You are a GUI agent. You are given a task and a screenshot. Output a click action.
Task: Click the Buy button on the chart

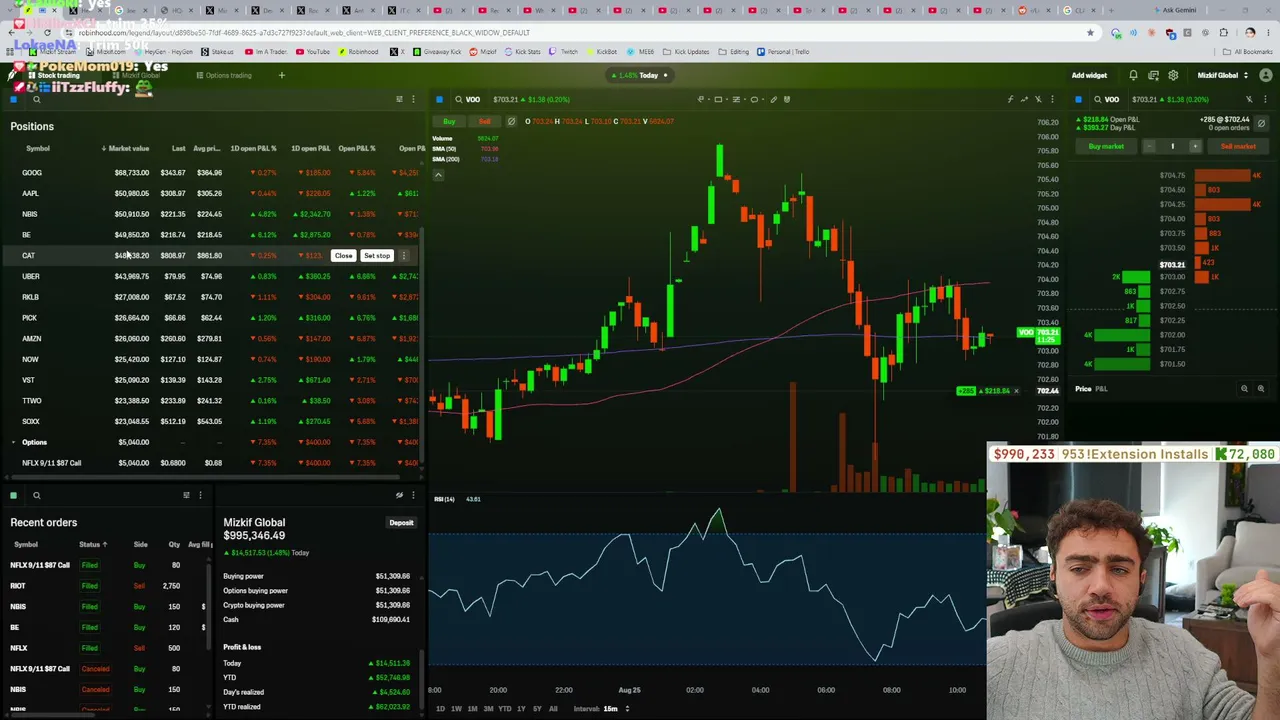[x=449, y=122]
